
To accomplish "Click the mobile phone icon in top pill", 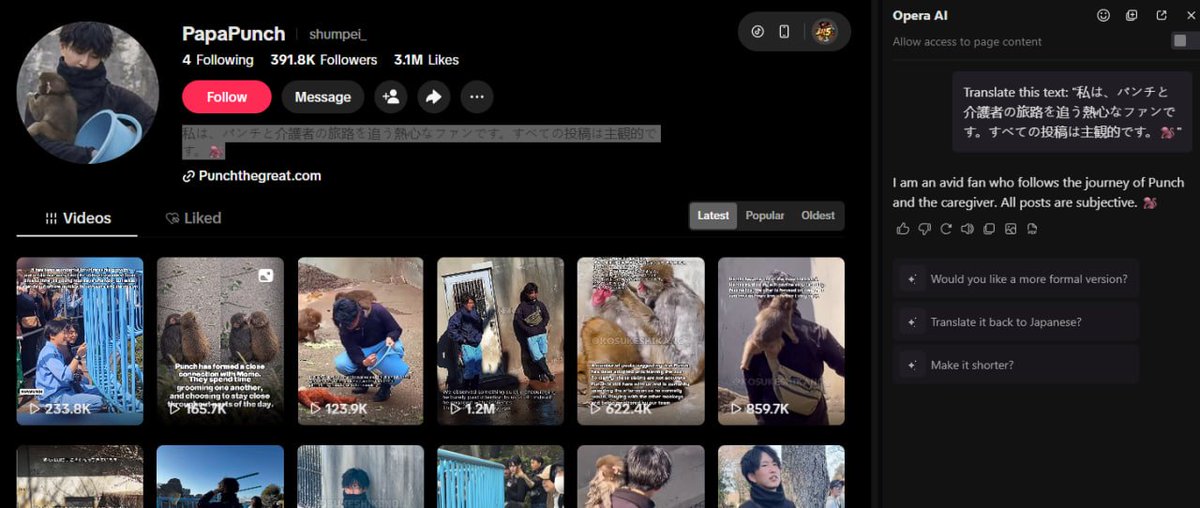I will click(784, 31).
